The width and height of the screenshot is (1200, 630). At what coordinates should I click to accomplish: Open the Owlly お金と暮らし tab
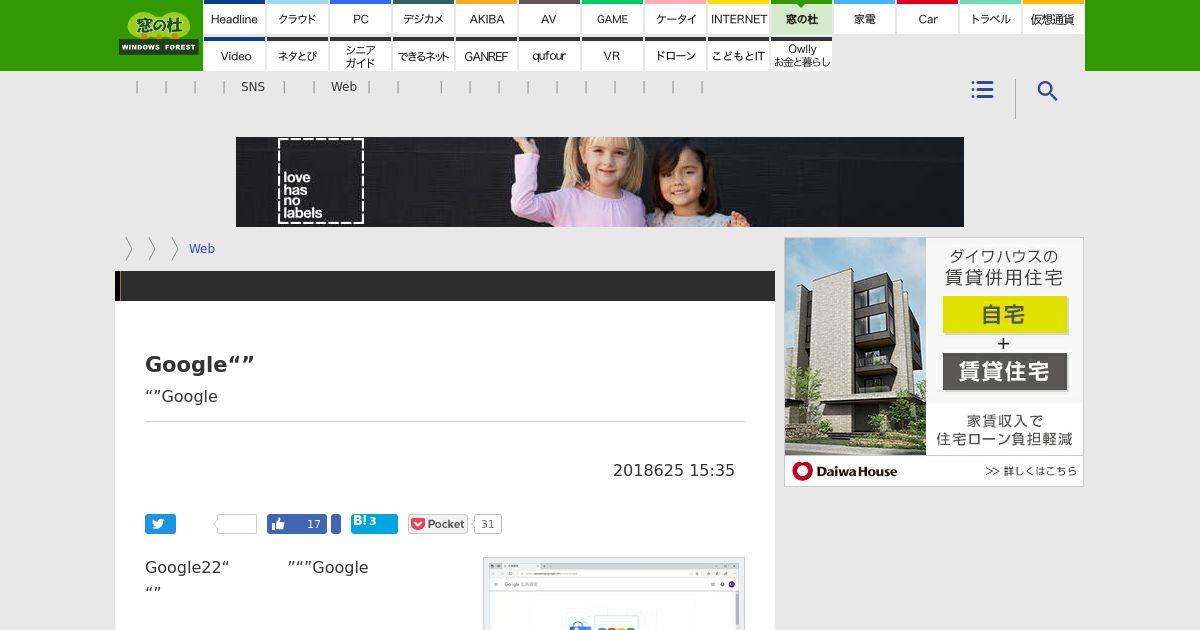801,55
